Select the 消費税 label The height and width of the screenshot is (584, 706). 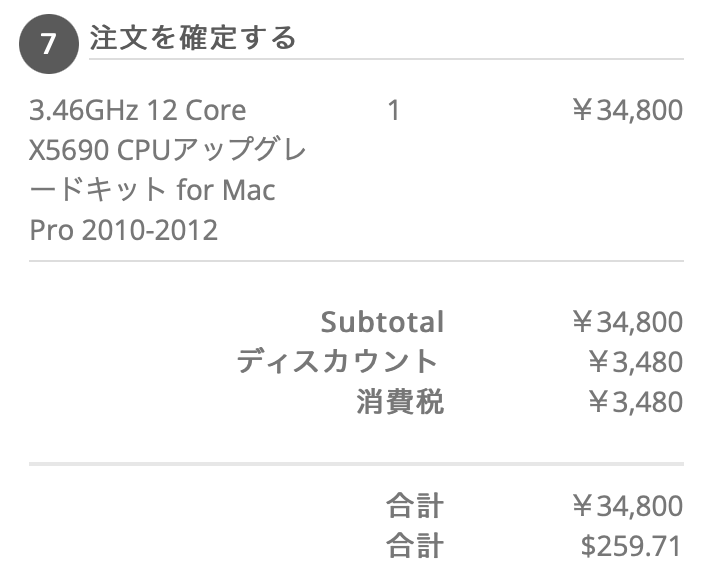coord(400,402)
